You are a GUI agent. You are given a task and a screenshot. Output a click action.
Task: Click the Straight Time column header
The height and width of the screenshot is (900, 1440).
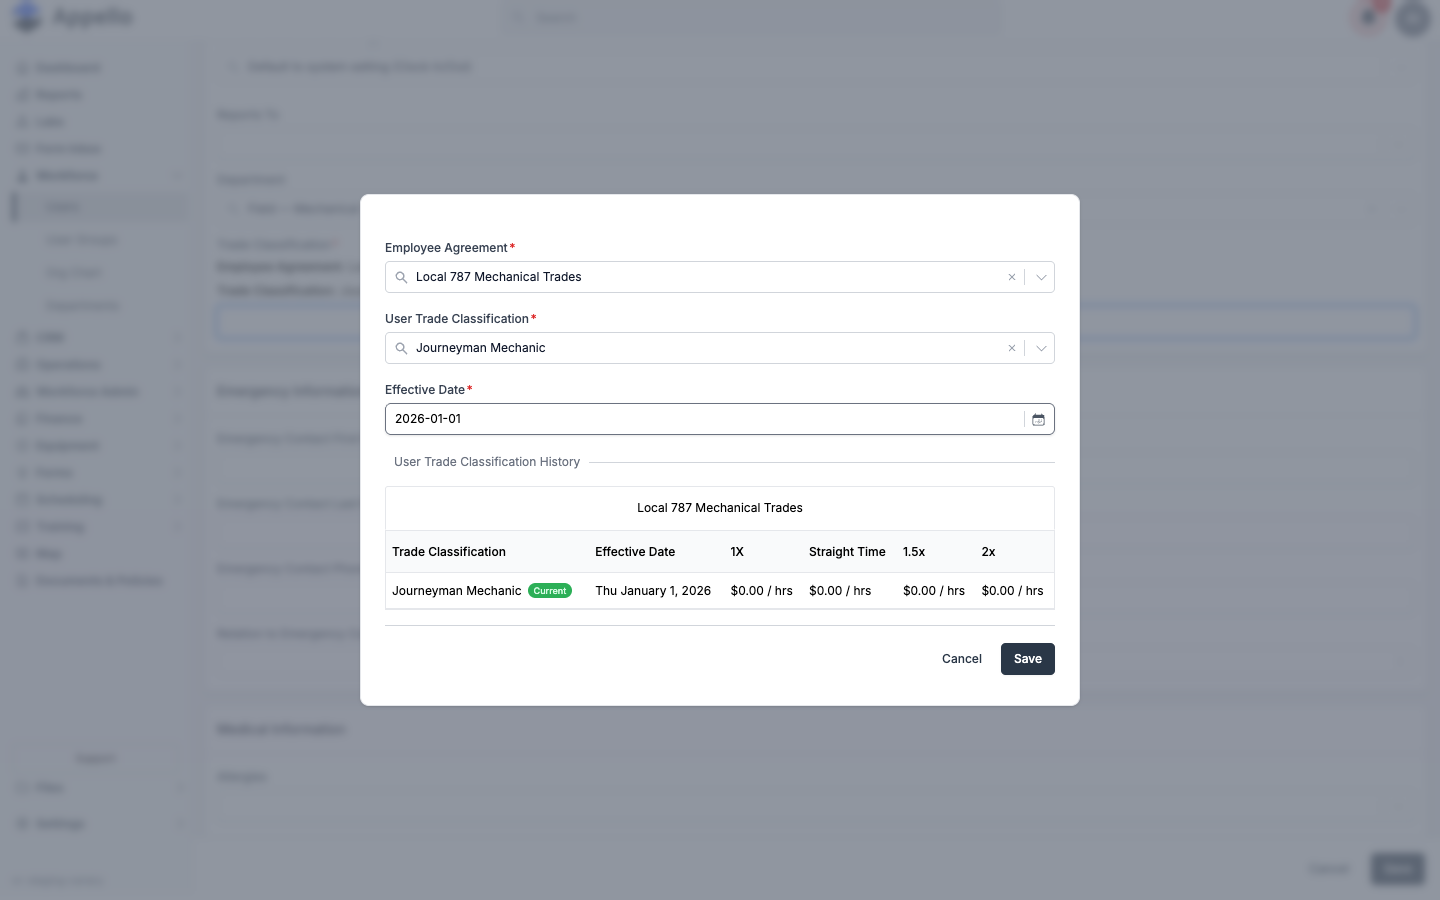(847, 552)
